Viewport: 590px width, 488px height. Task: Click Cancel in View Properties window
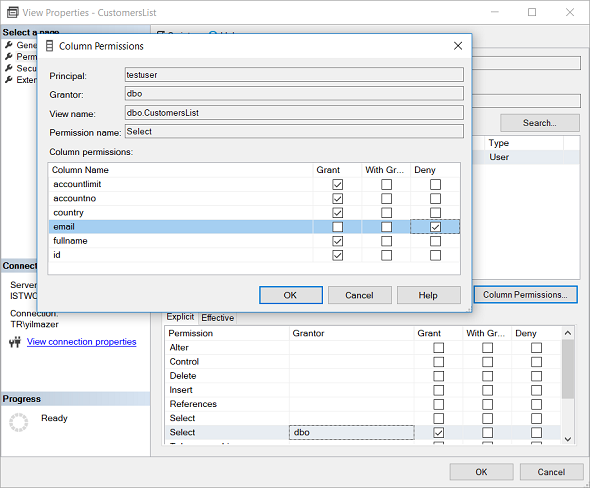(551, 472)
